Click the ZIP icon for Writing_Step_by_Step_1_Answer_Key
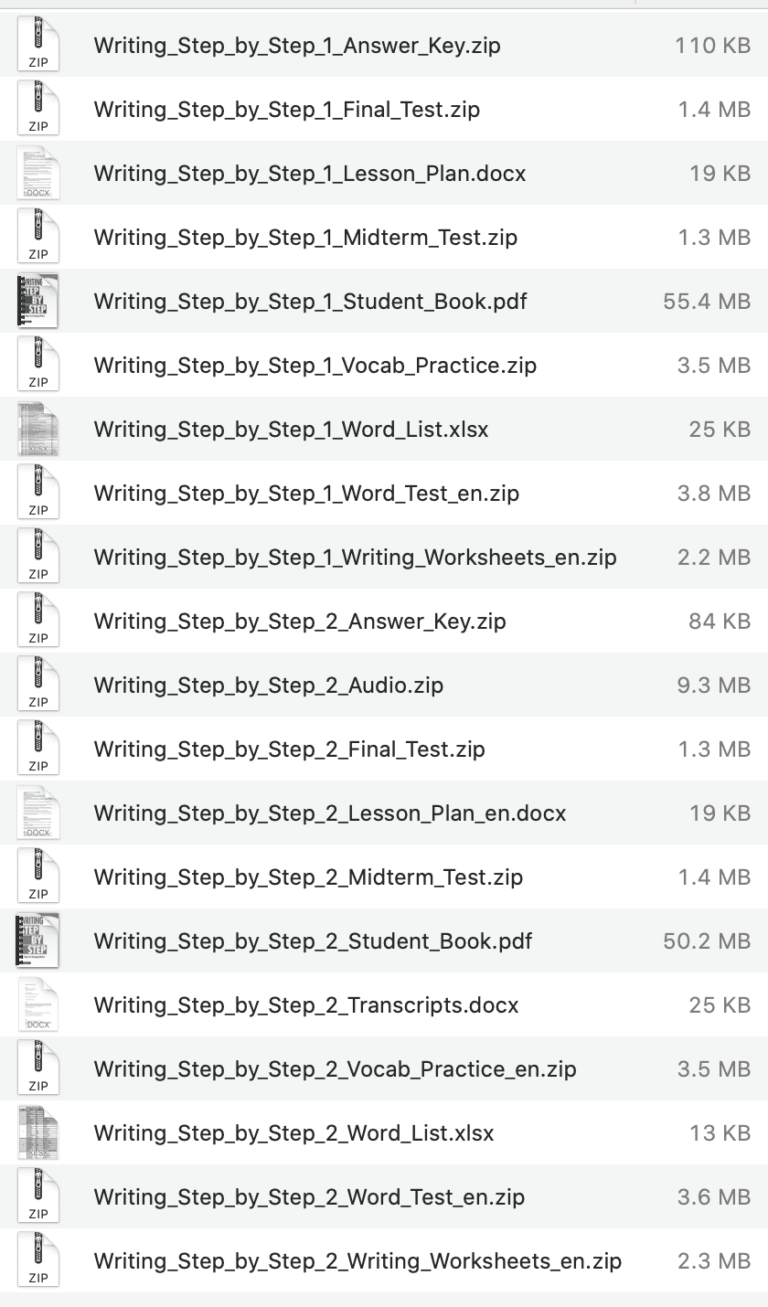Viewport: 768px width, 1307px height. (37, 45)
